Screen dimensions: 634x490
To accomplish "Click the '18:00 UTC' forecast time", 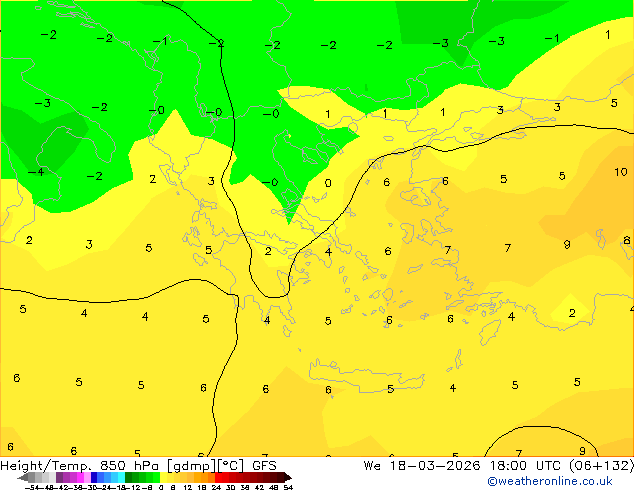I will pos(526,466).
